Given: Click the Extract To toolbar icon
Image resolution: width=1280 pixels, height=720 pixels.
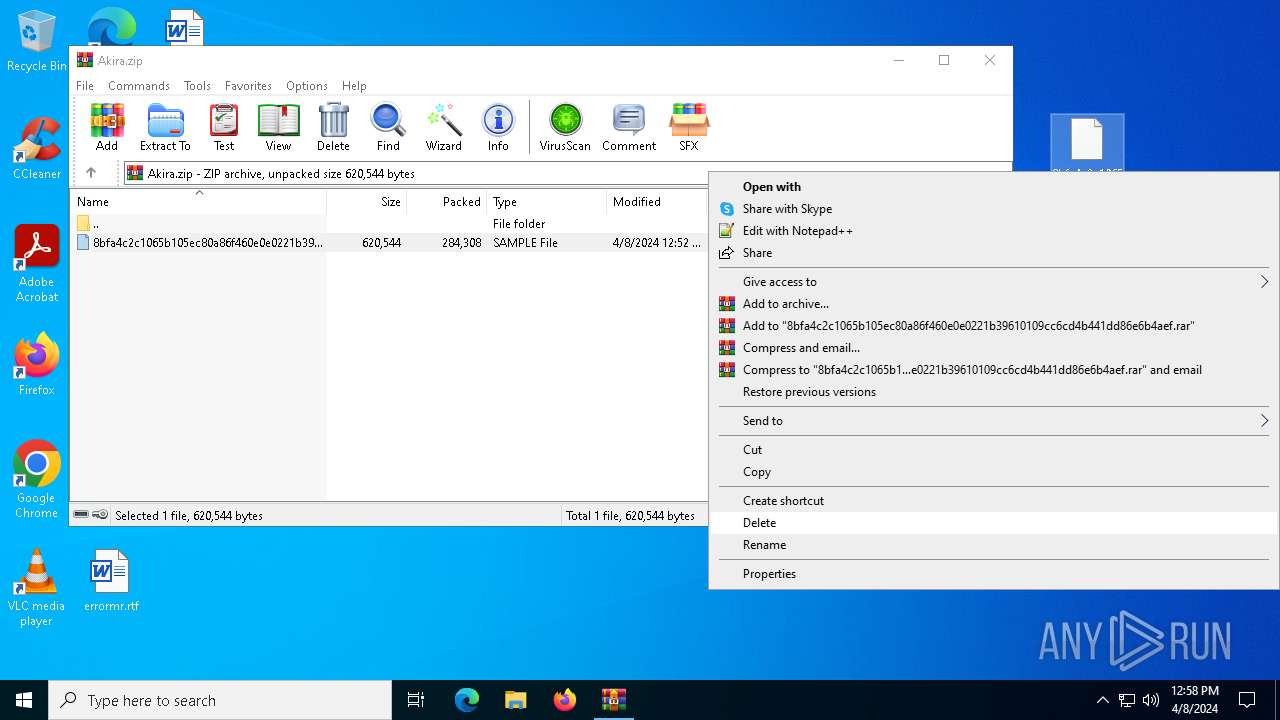Looking at the screenshot, I should (x=165, y=127).
